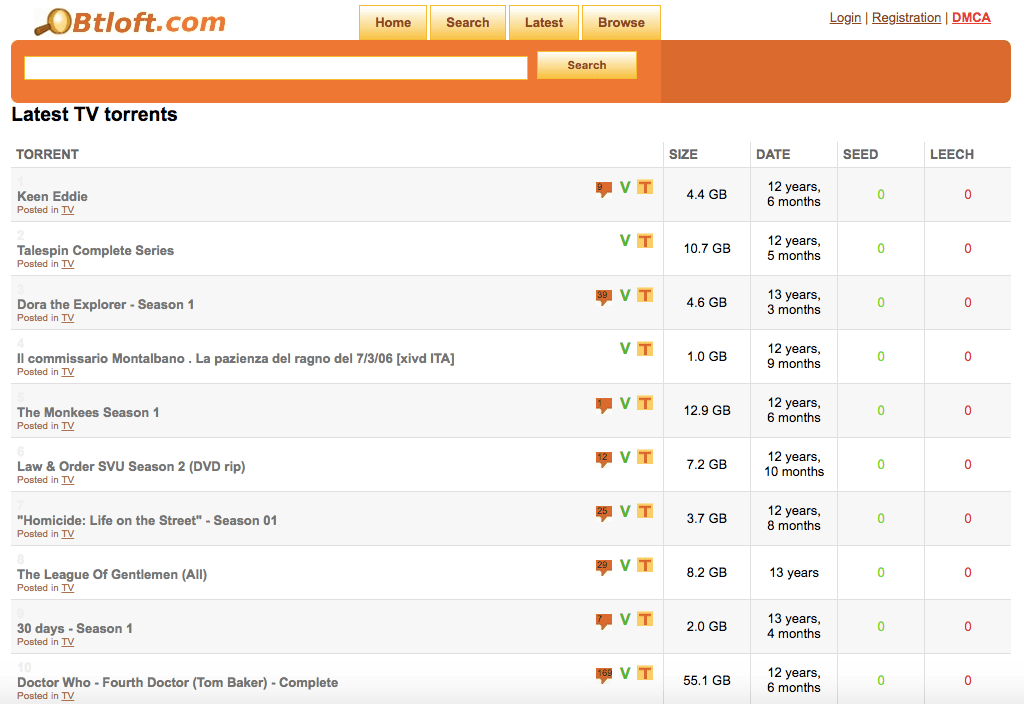The width and height of the screenshot is (1024, 704).
Task: Open comment bubble for The Monkees Season 1
Action: pyautogui.click(x=603, y=405)
